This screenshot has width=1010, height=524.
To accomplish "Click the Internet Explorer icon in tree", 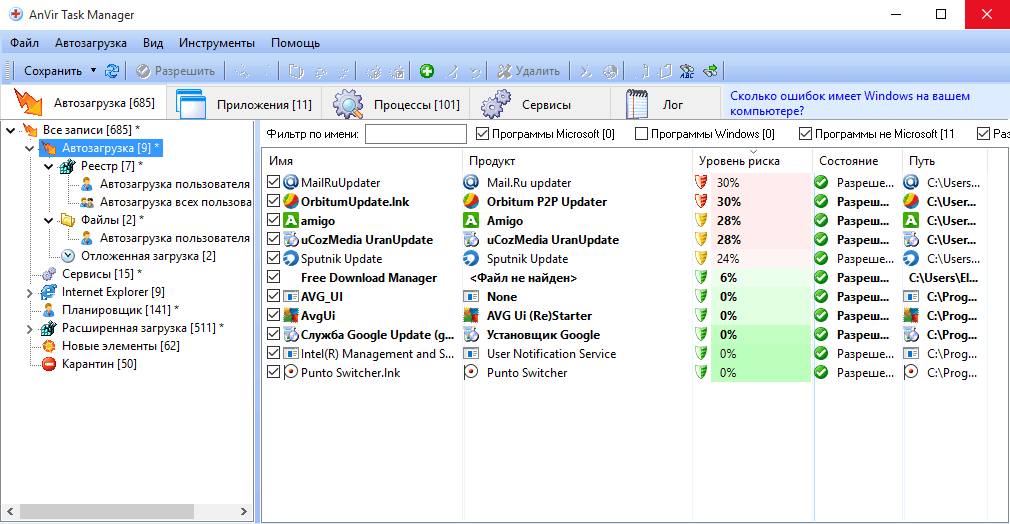I will (x=48, y=292).
